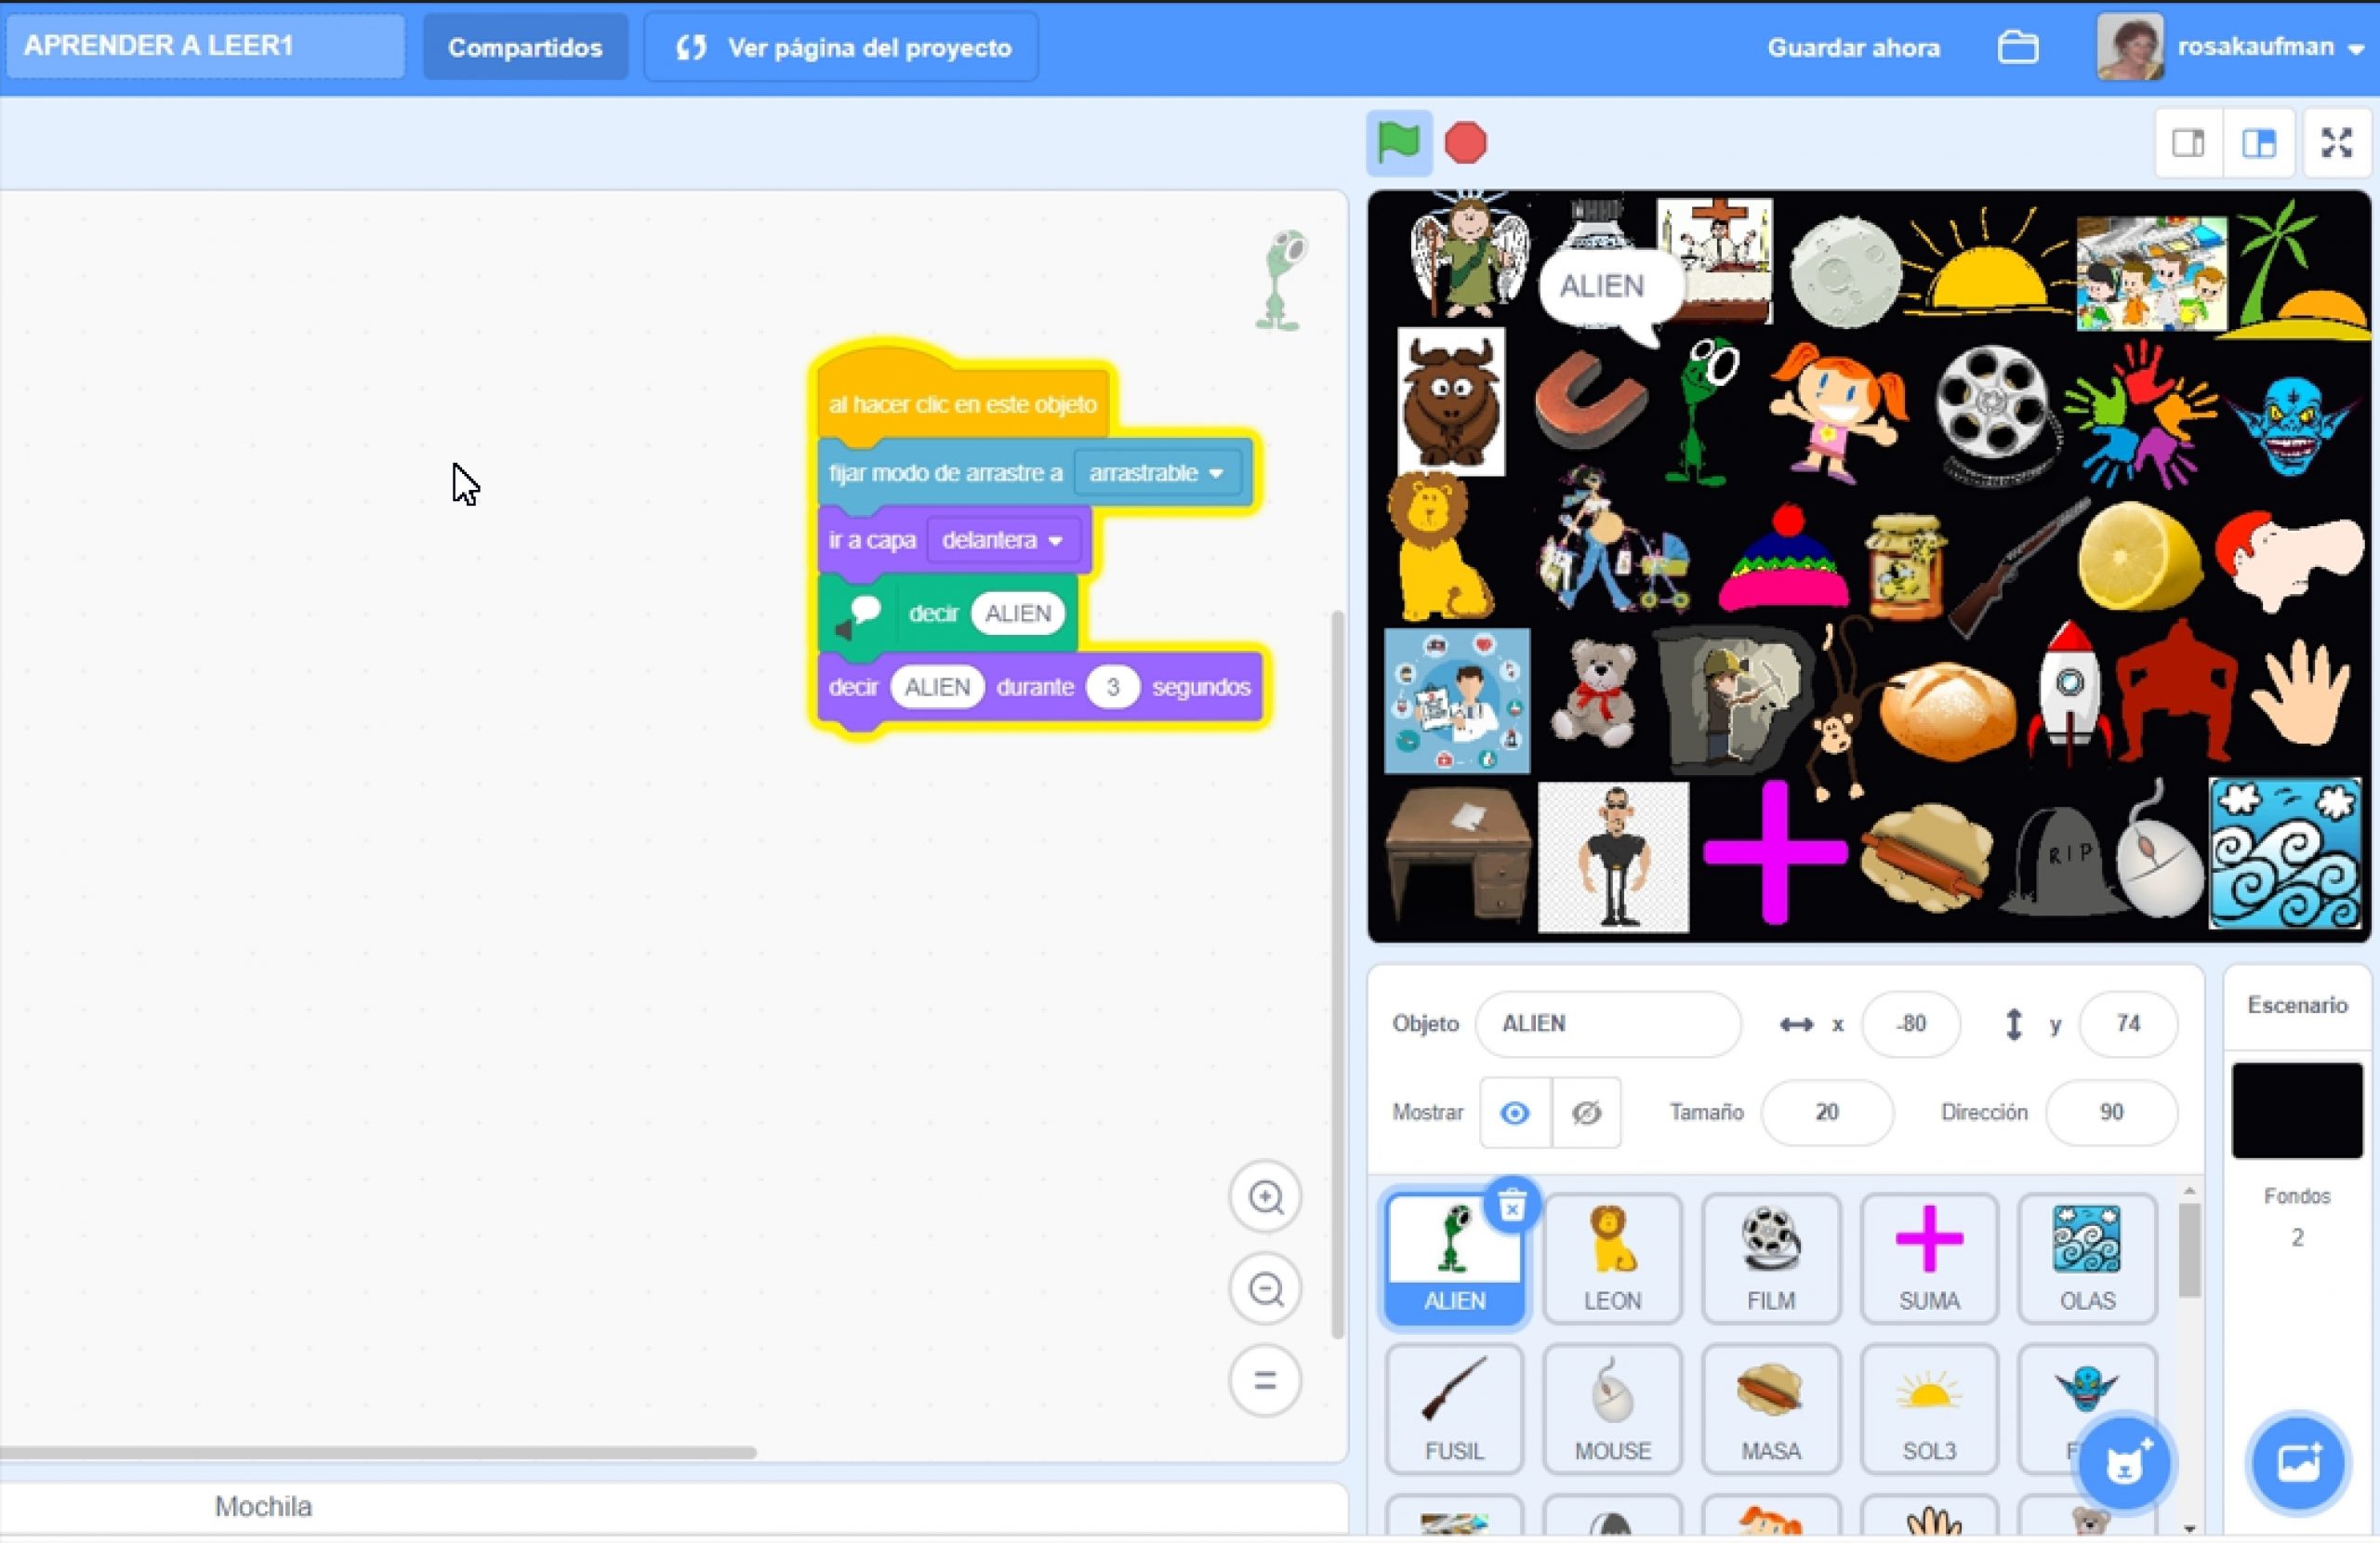This screenshot has height=1543, width=2380.
Task: Open the My Stuff folder icon
Action: pos(2017,47)
